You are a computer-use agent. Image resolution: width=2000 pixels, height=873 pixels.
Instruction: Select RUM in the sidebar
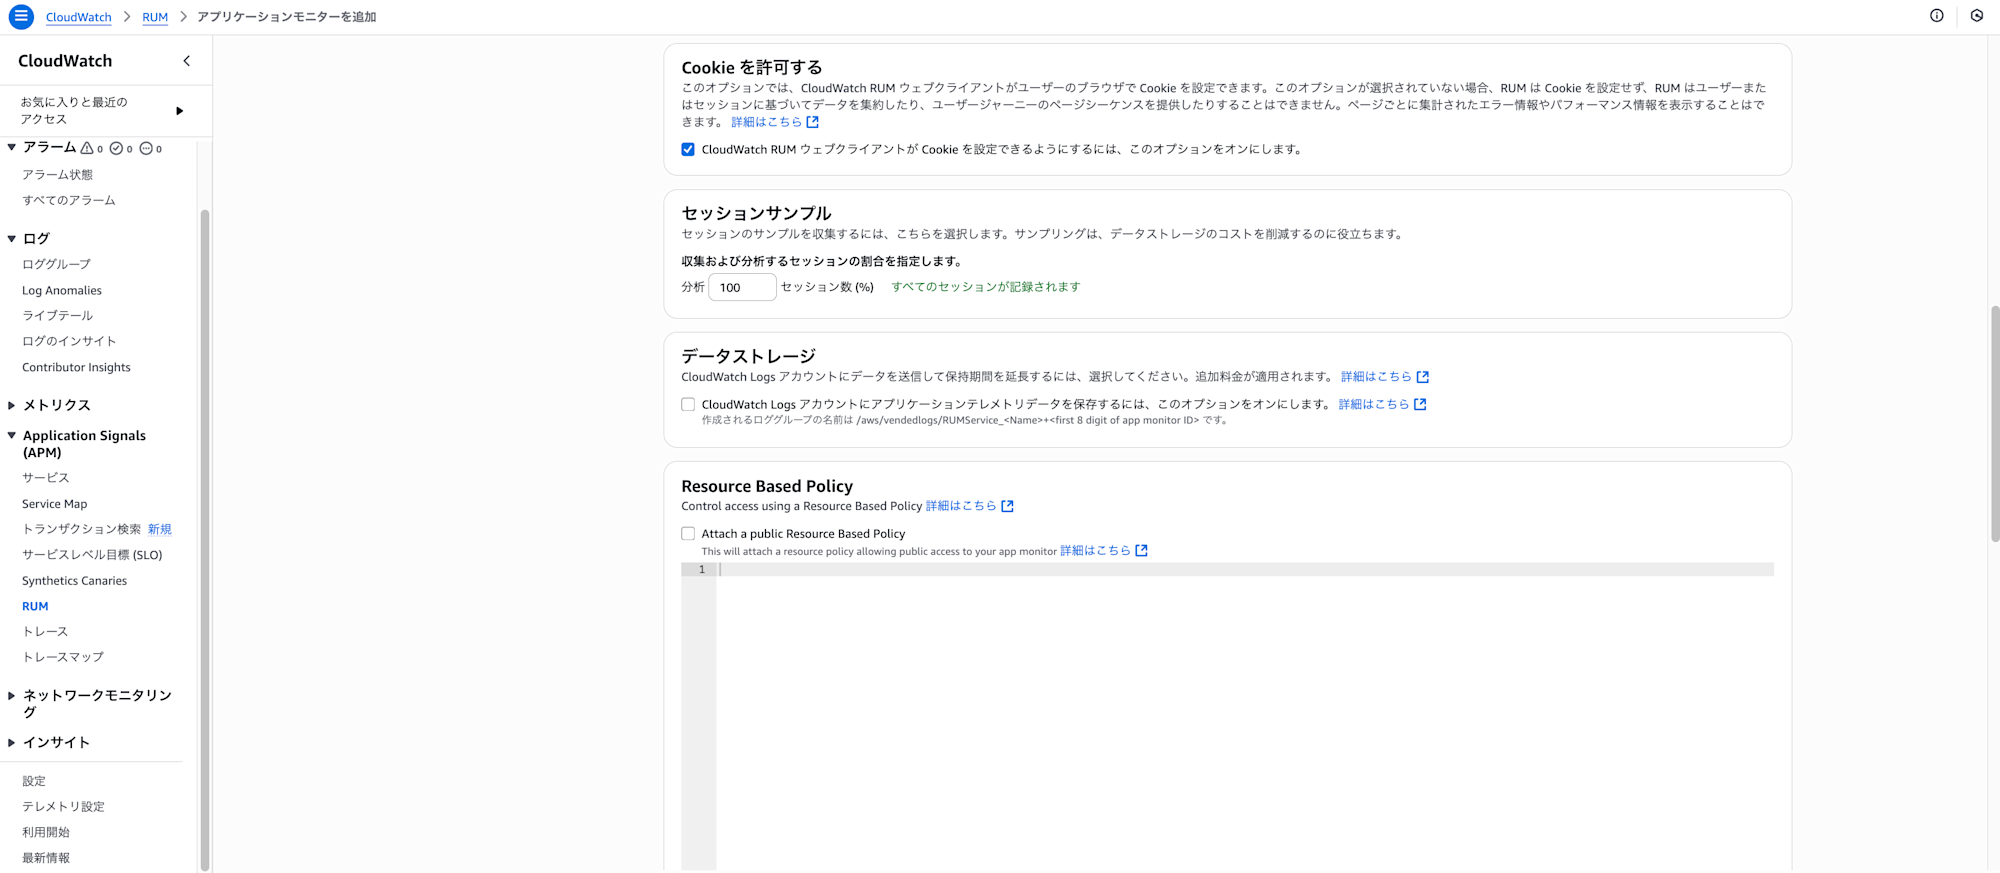click(35, 606)
